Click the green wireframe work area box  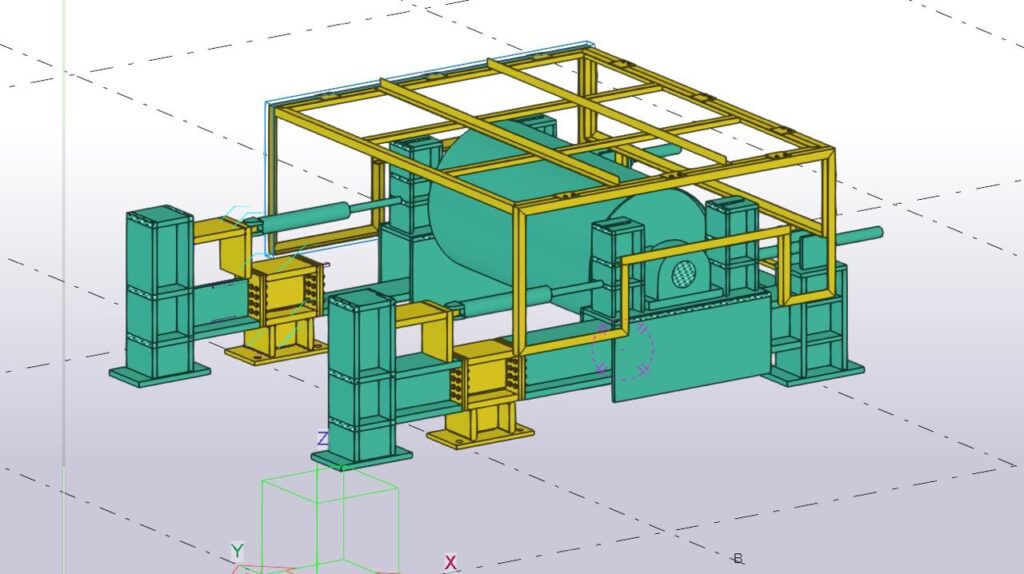point(330,520)
